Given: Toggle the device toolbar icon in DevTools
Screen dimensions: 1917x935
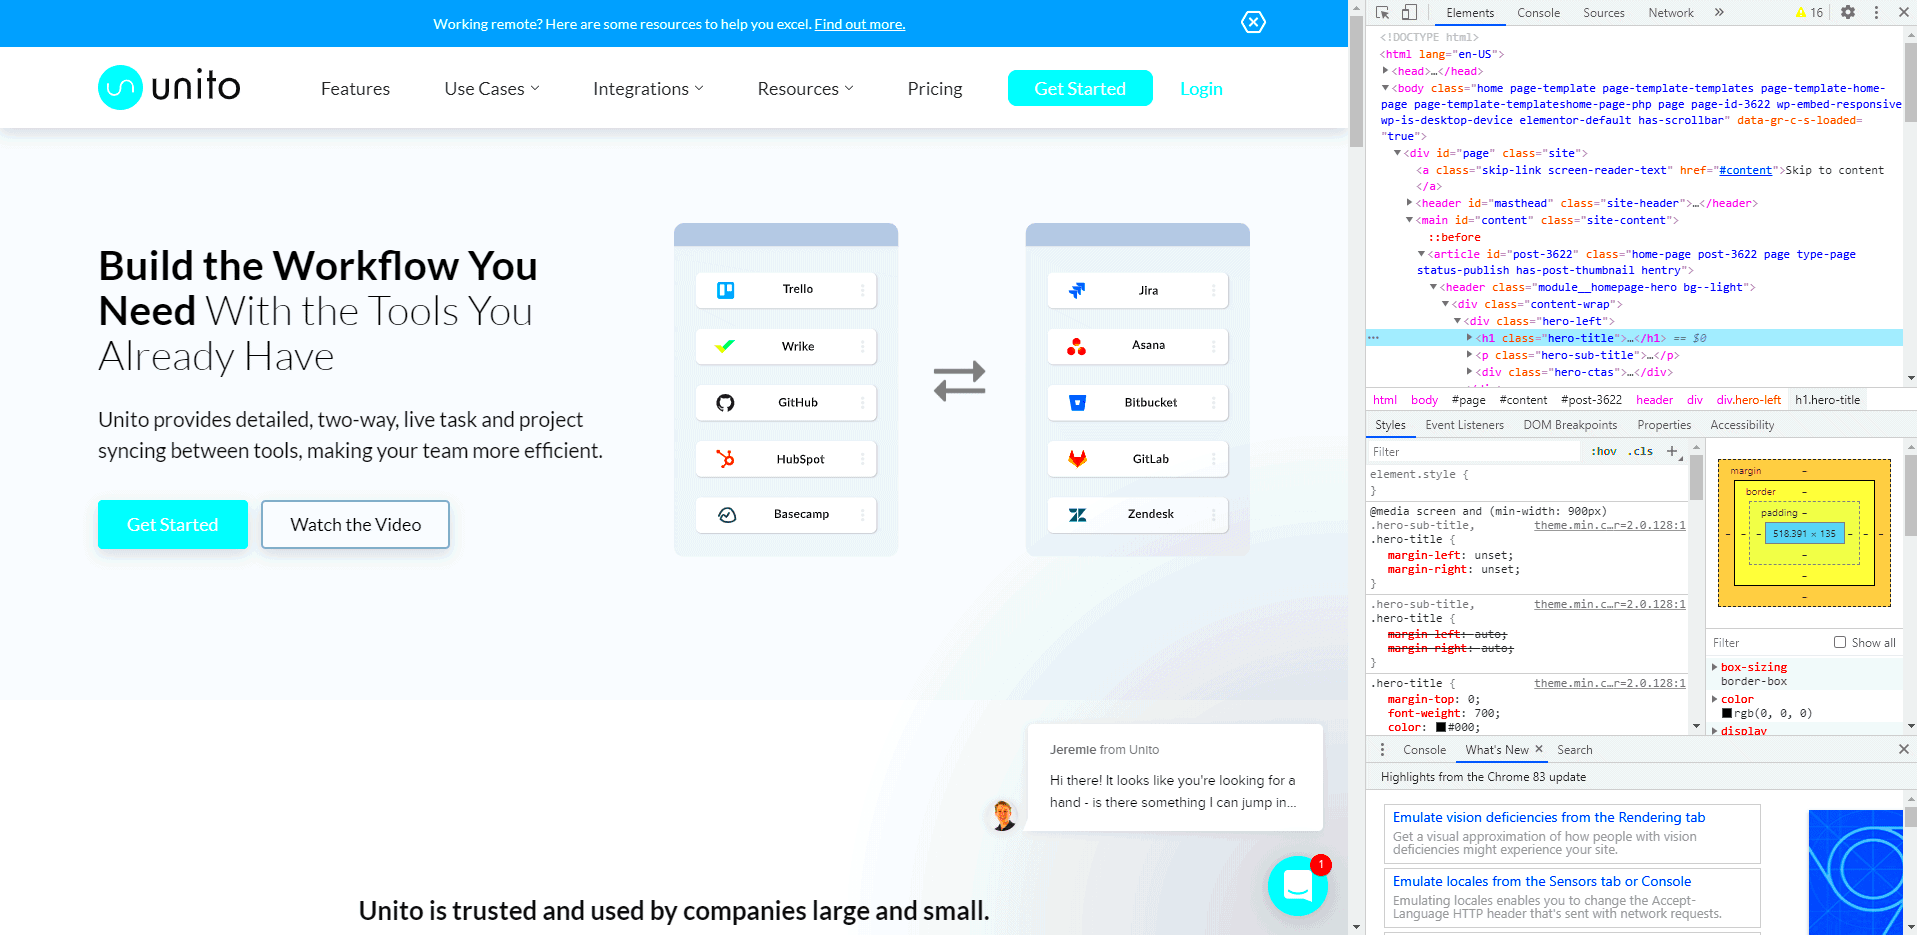Looking at the screenshot, I should [1409, 12].
